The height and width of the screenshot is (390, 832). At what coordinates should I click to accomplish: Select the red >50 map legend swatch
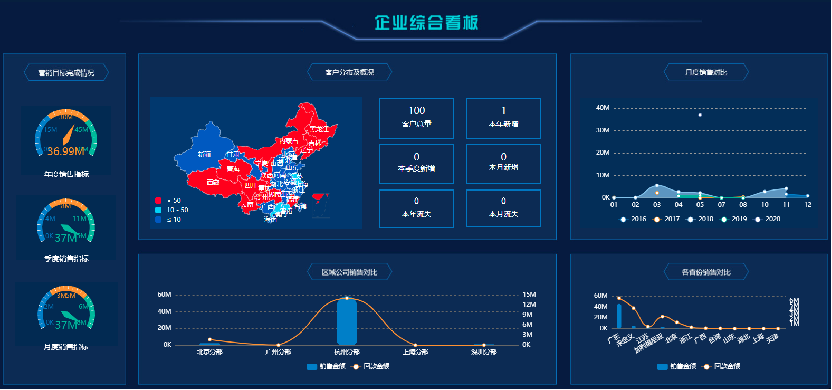[158, 201]
